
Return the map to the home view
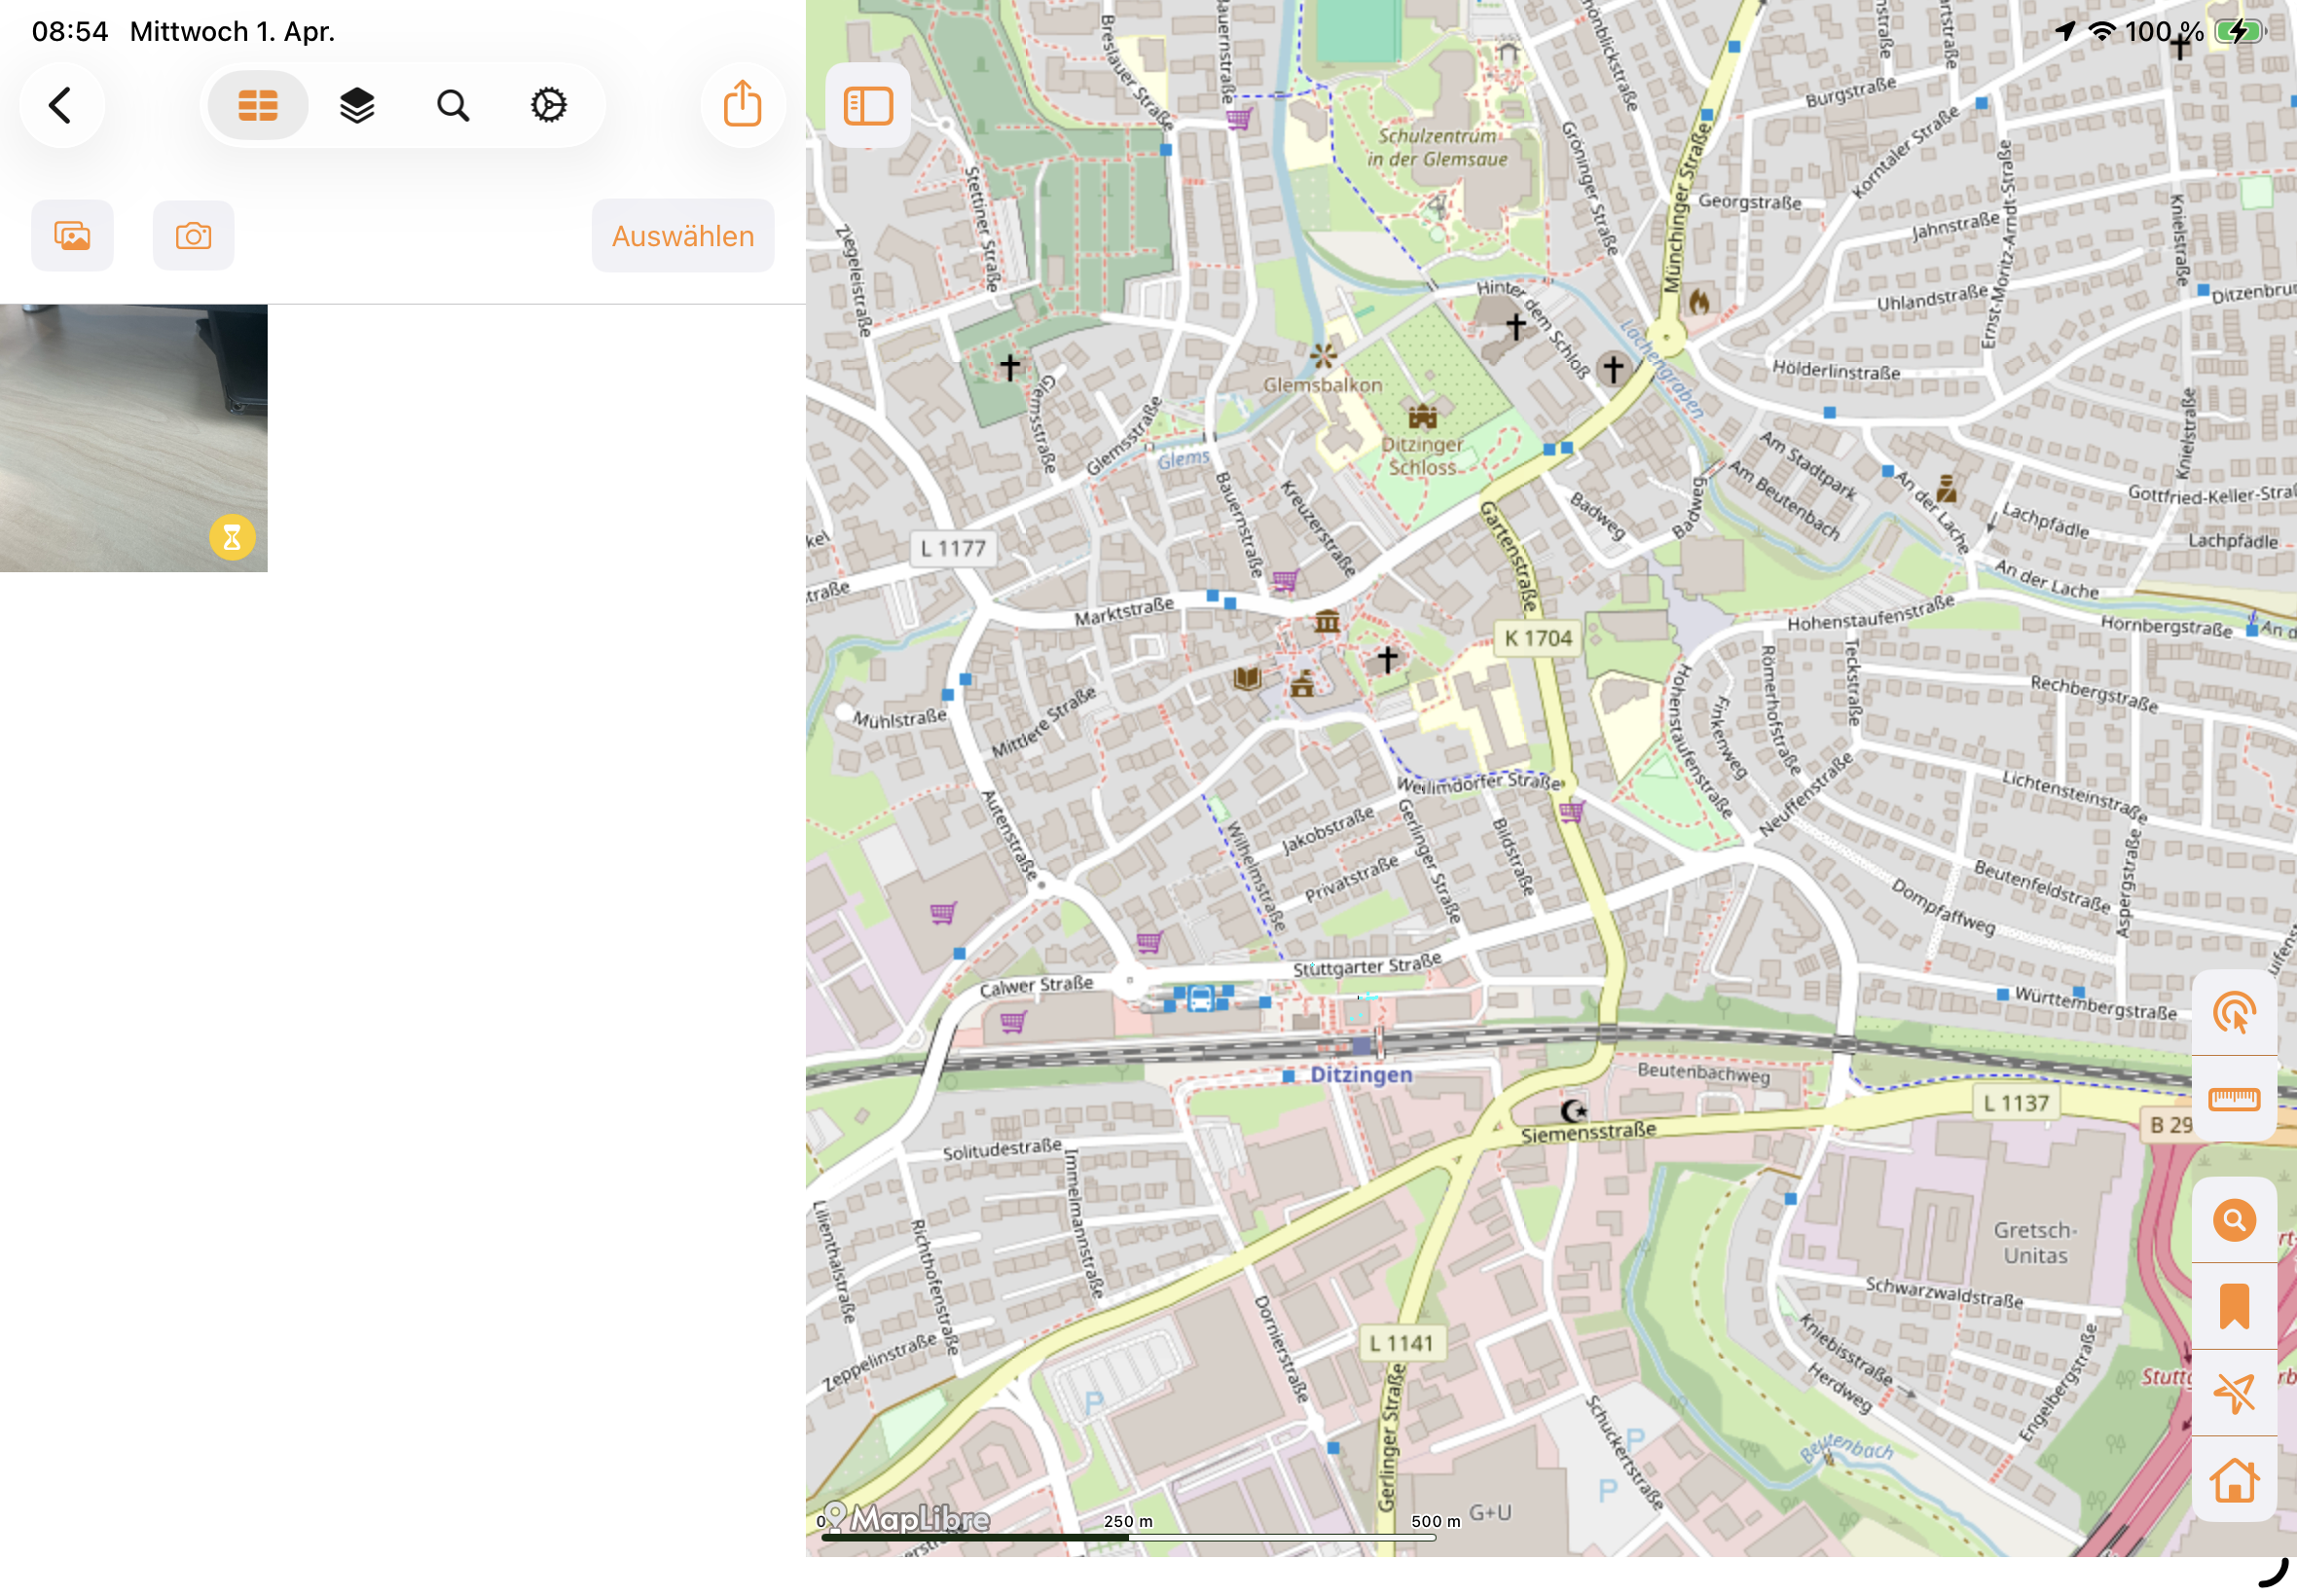pos(2235,1478)
